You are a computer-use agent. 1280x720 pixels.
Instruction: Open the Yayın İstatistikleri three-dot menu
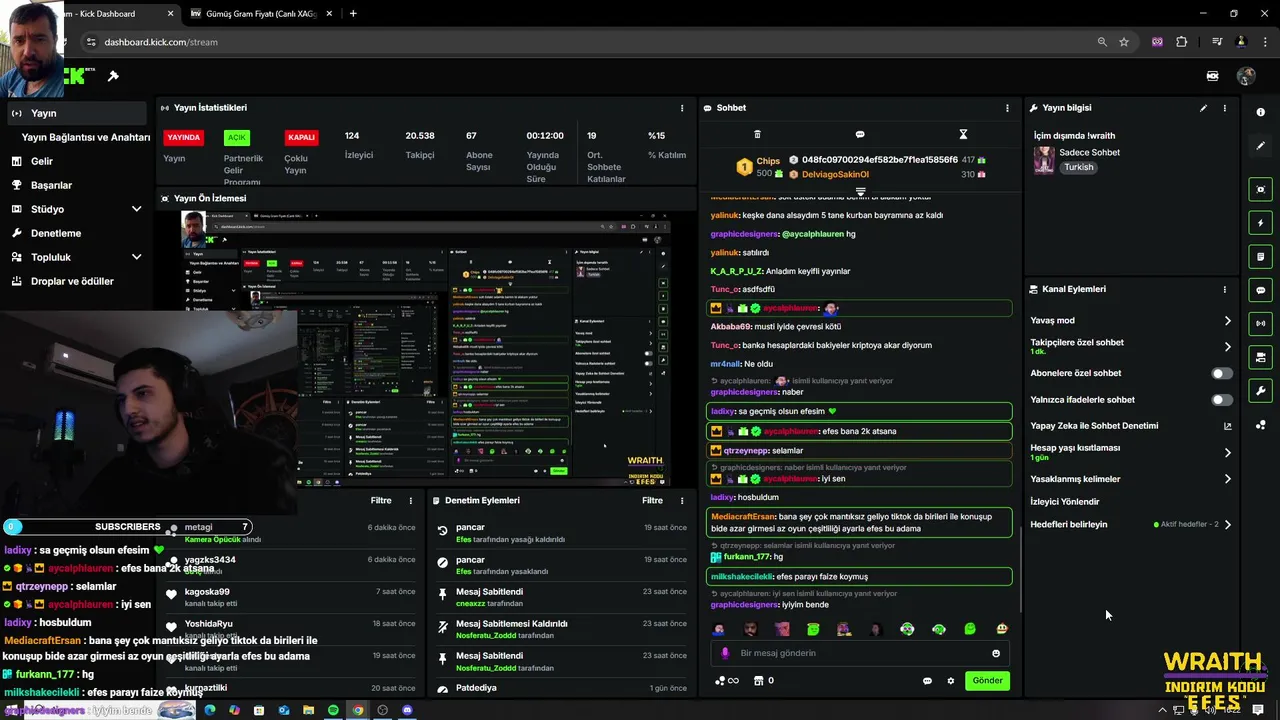(682, 108)
